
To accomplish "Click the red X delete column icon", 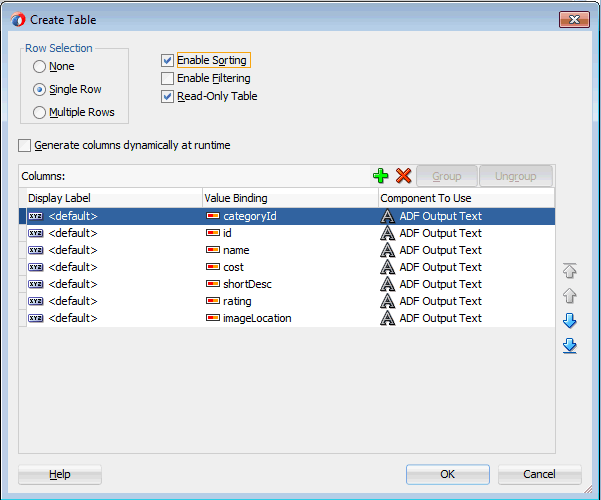I will tap(403, 176).
